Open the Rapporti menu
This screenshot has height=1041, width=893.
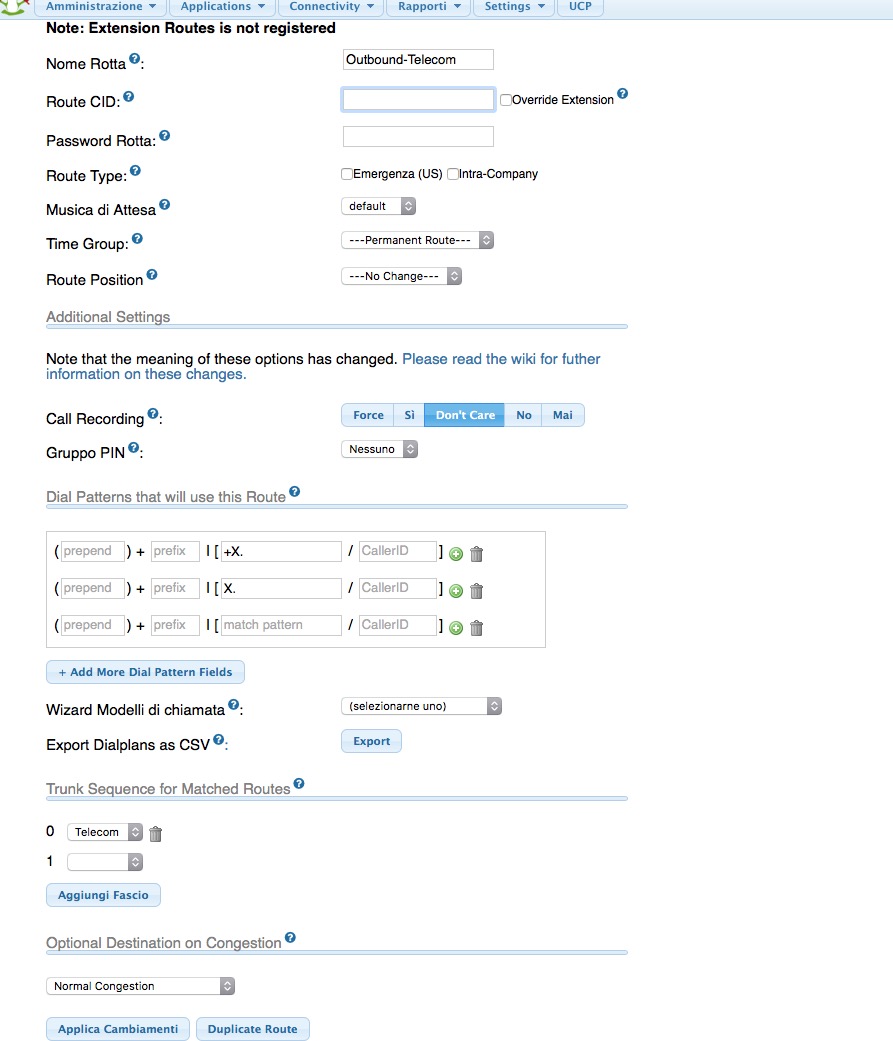pos(429,7)
